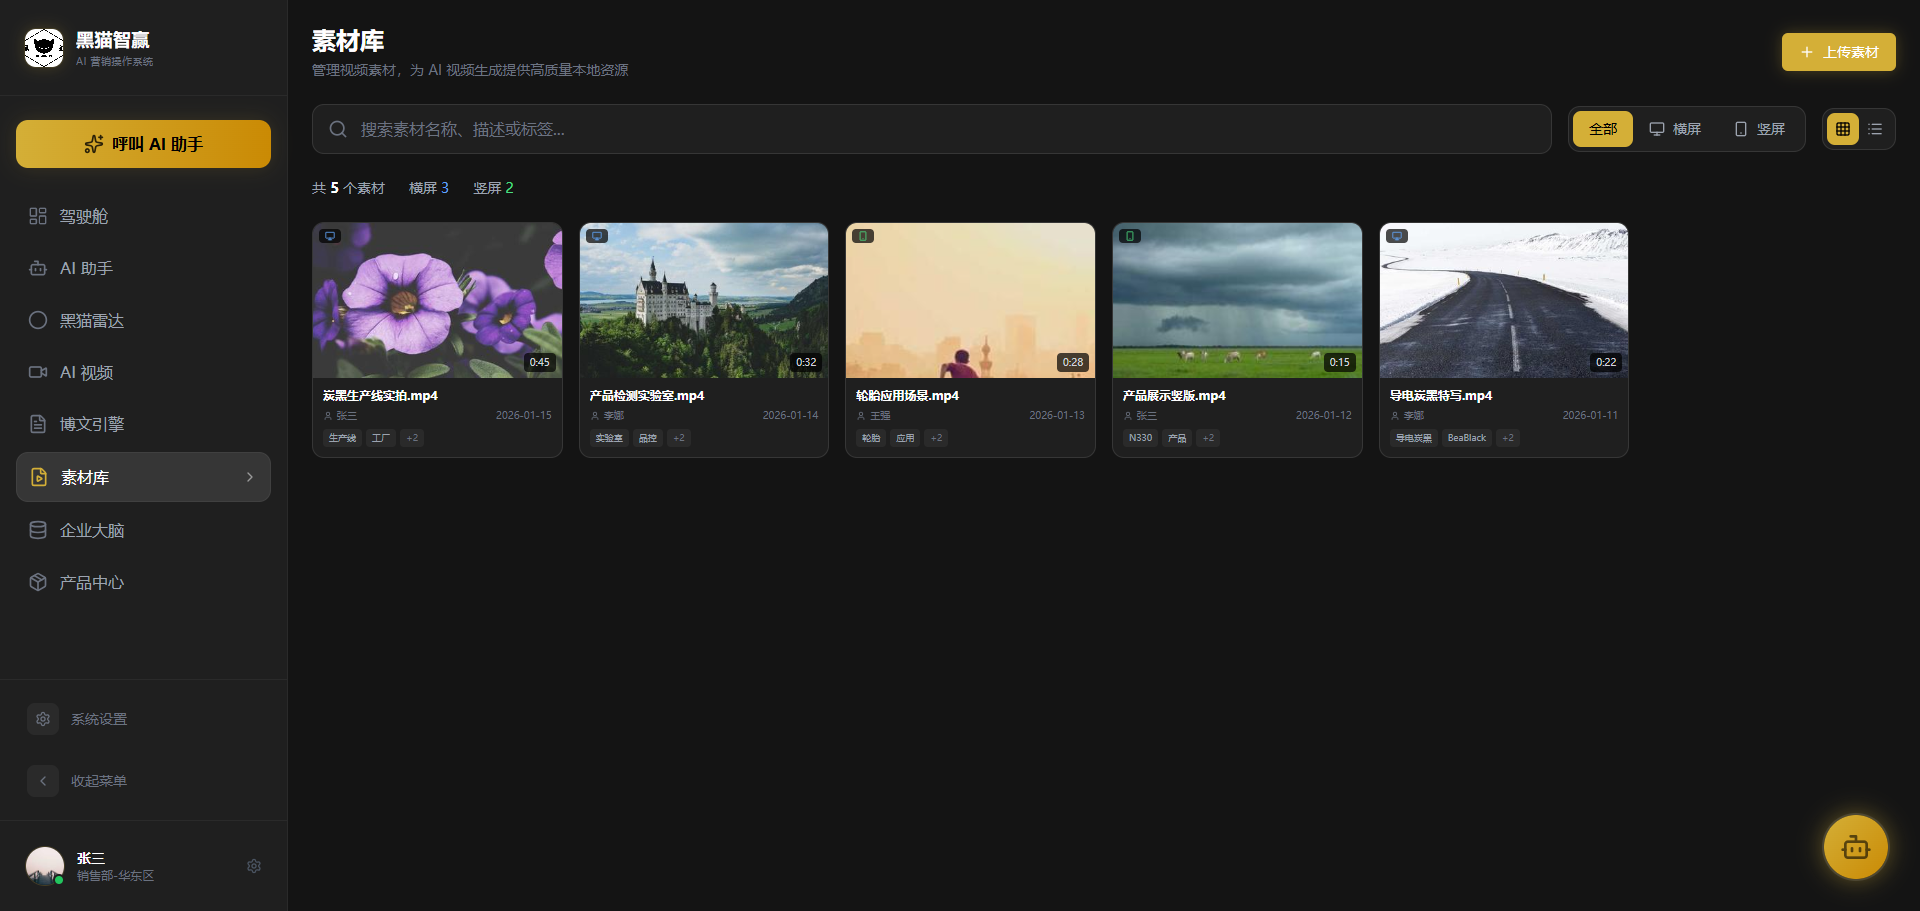Filter materials by 横屏 orientation
This screenshot has width=1920, height=911.
[1675, 129]
